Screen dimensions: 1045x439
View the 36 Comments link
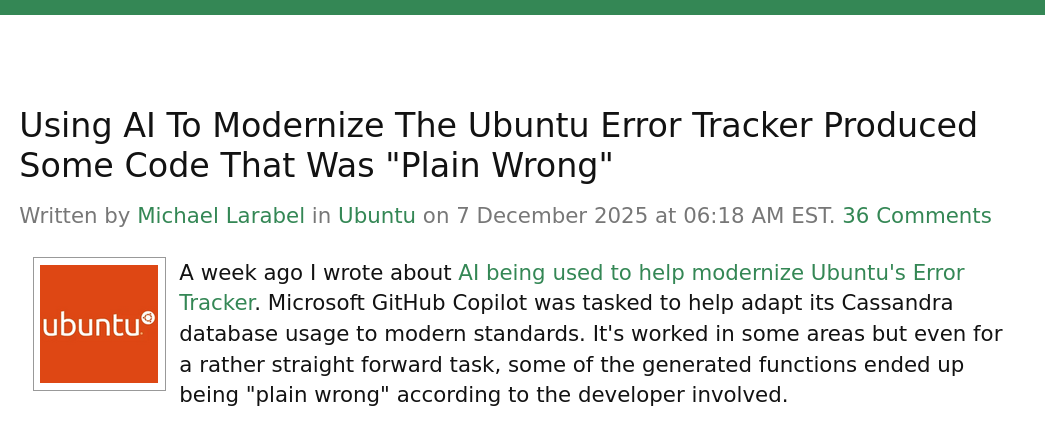(x=916, y=216)
